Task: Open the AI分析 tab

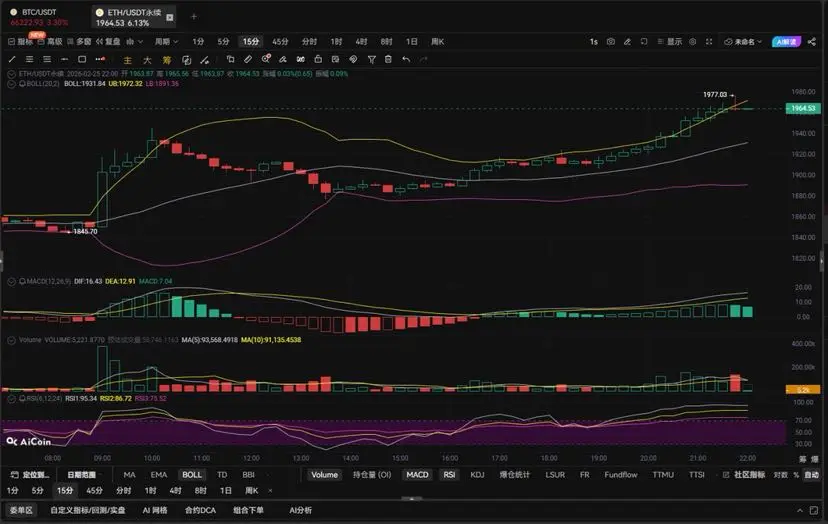Action: tap(300, 510)
